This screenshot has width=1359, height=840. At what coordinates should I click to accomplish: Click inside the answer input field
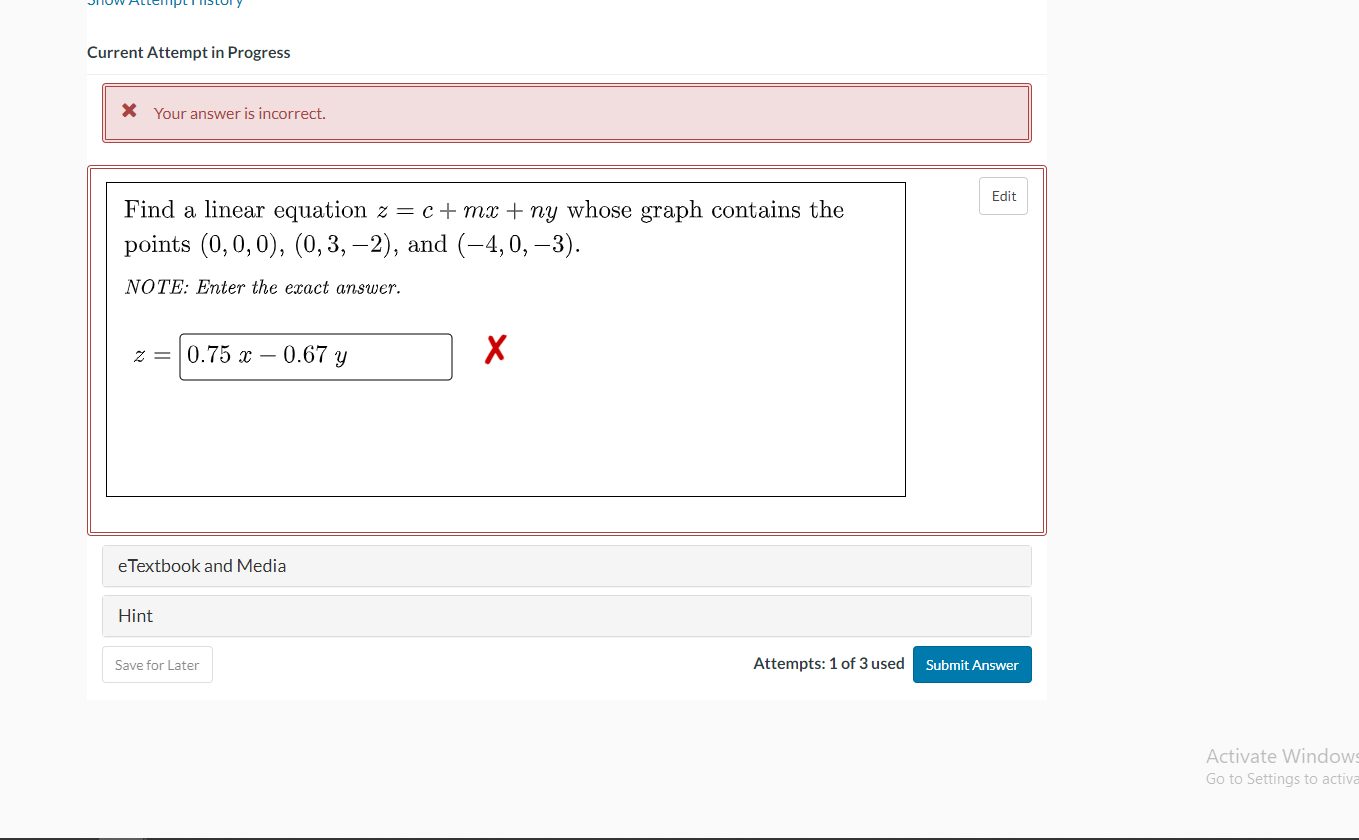coord(315,356)
